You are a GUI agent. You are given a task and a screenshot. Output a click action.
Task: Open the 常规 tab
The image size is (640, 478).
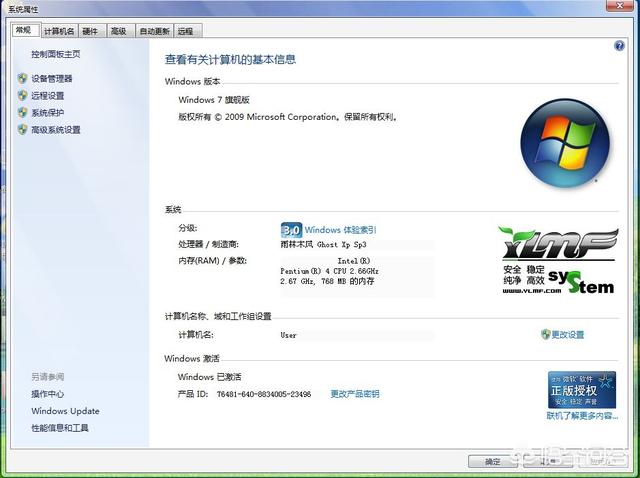tap(26, 30)
